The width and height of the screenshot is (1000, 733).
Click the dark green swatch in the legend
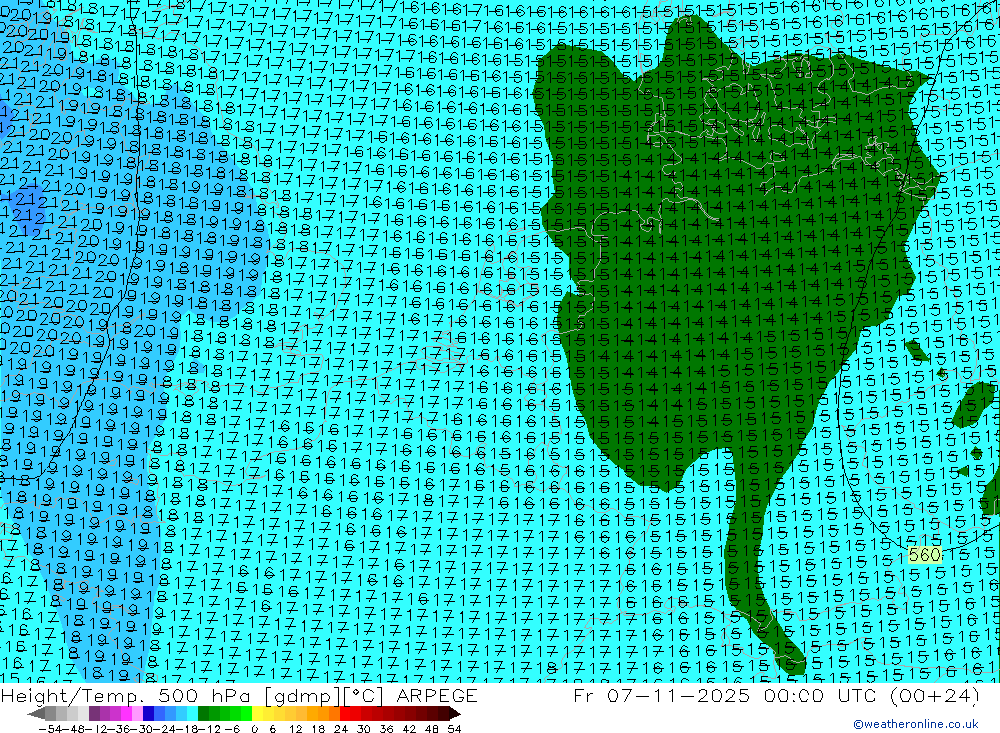[203, 713]
